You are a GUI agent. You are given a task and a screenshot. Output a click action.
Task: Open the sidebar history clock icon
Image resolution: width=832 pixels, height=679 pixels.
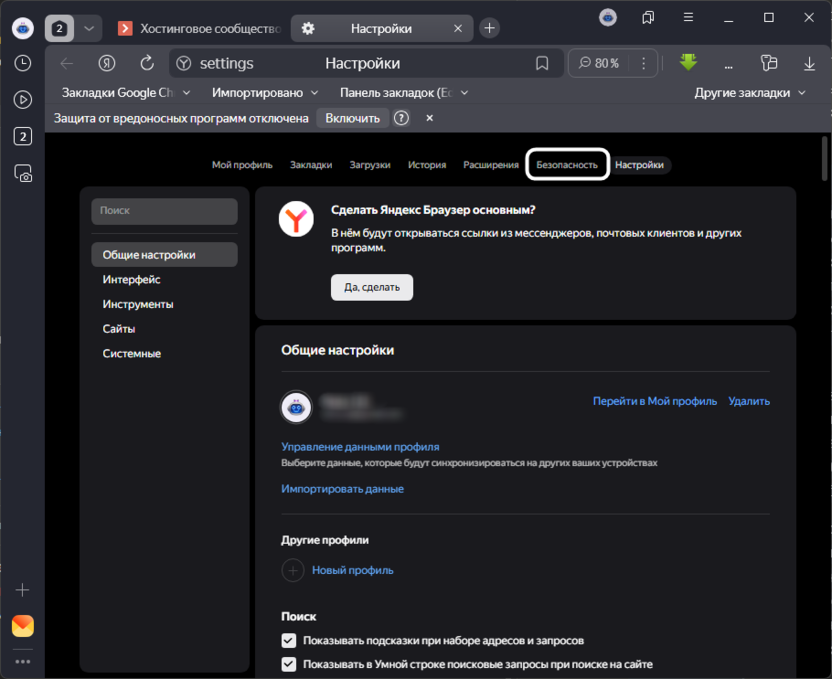22,63
